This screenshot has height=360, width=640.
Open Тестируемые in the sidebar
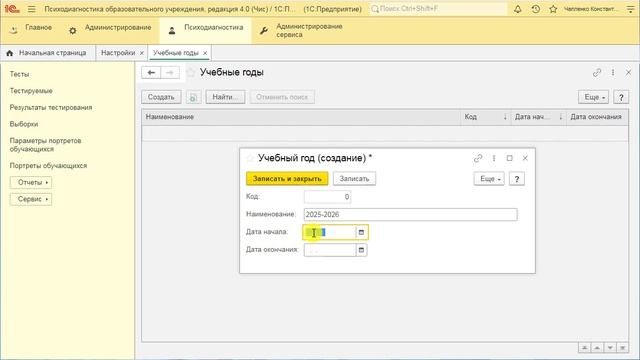31,91
